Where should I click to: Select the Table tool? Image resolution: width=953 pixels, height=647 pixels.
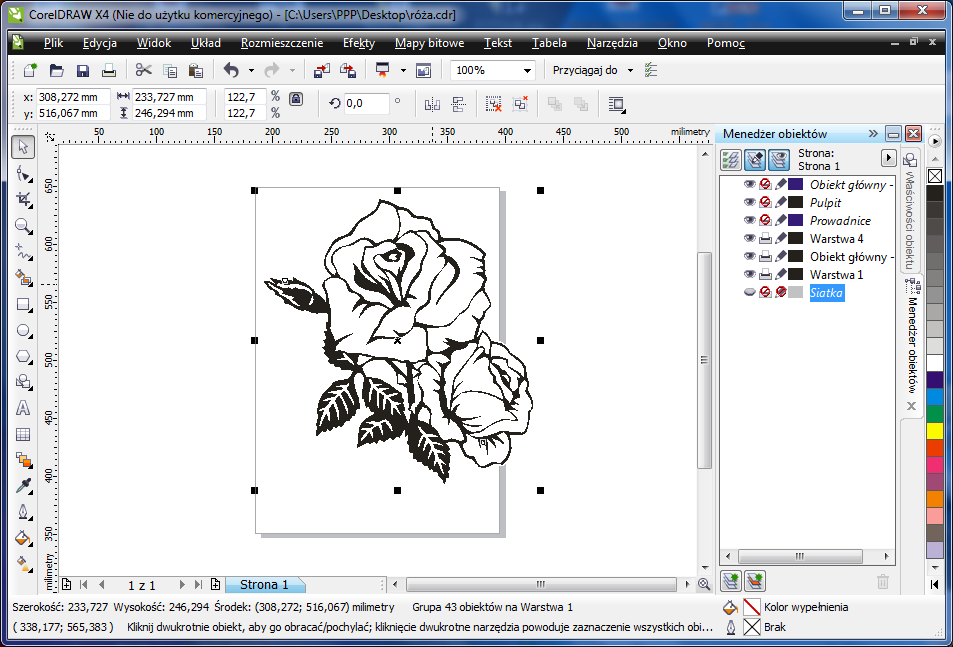click(23, 434)
